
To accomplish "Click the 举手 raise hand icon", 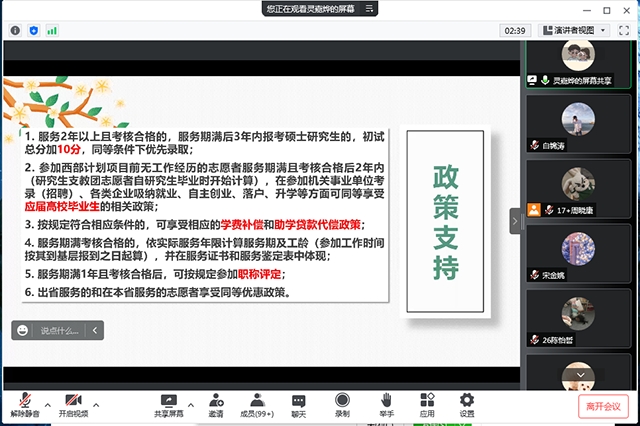I will (x=386, y=405).
